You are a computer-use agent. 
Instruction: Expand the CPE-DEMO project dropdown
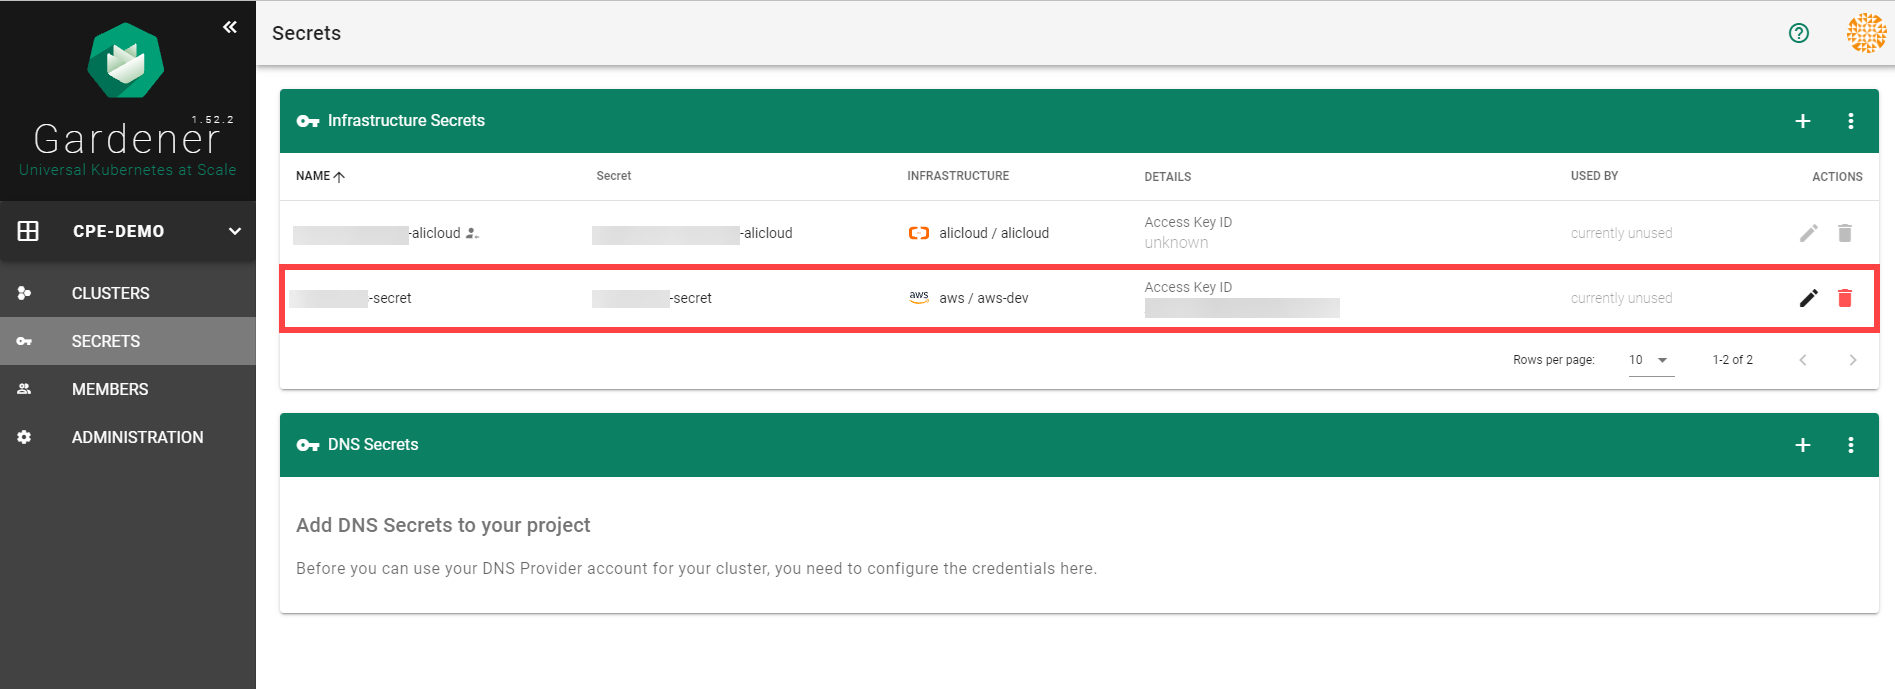[x=234, y=231]
